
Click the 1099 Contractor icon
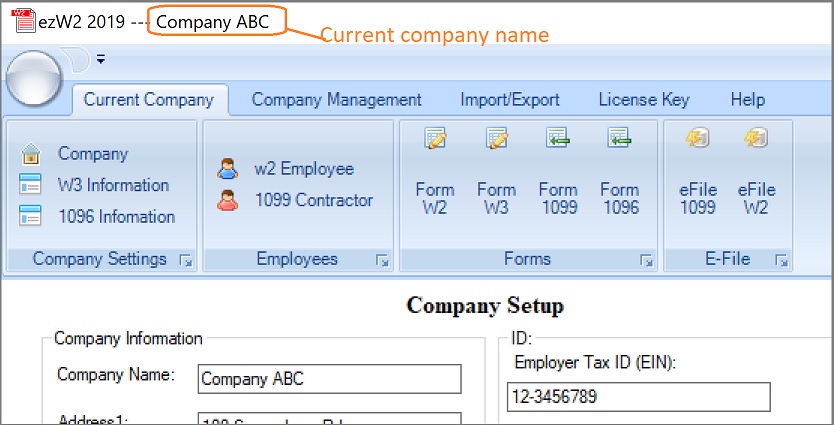(228, 201)
